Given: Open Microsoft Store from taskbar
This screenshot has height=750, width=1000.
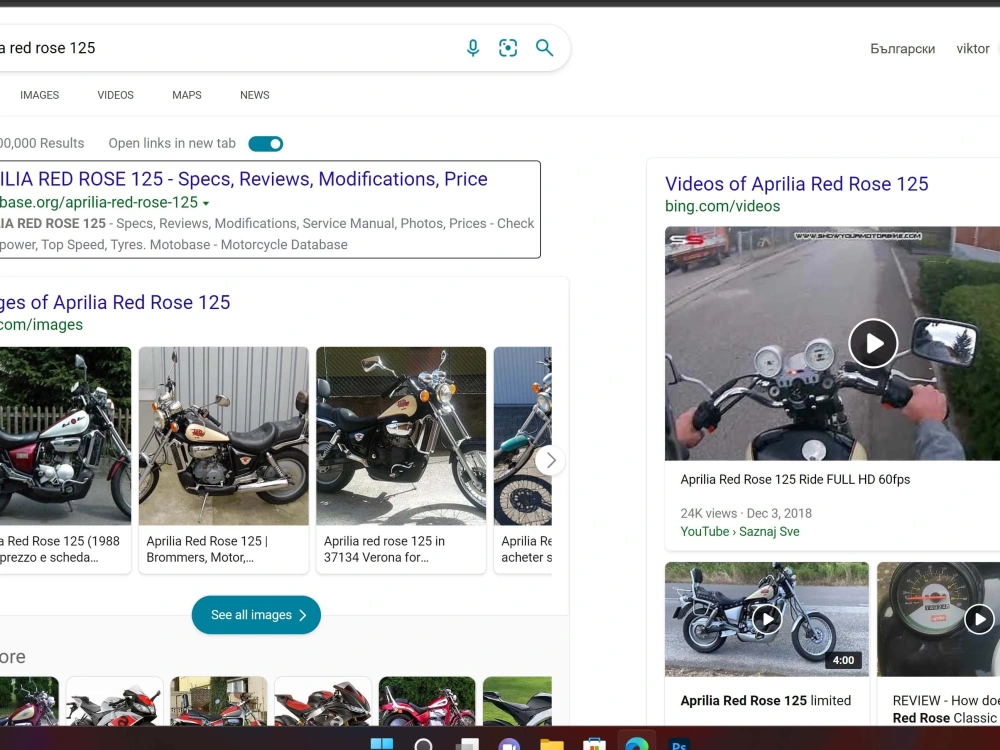Looking at the screenshot, I should tap(594, 744).
